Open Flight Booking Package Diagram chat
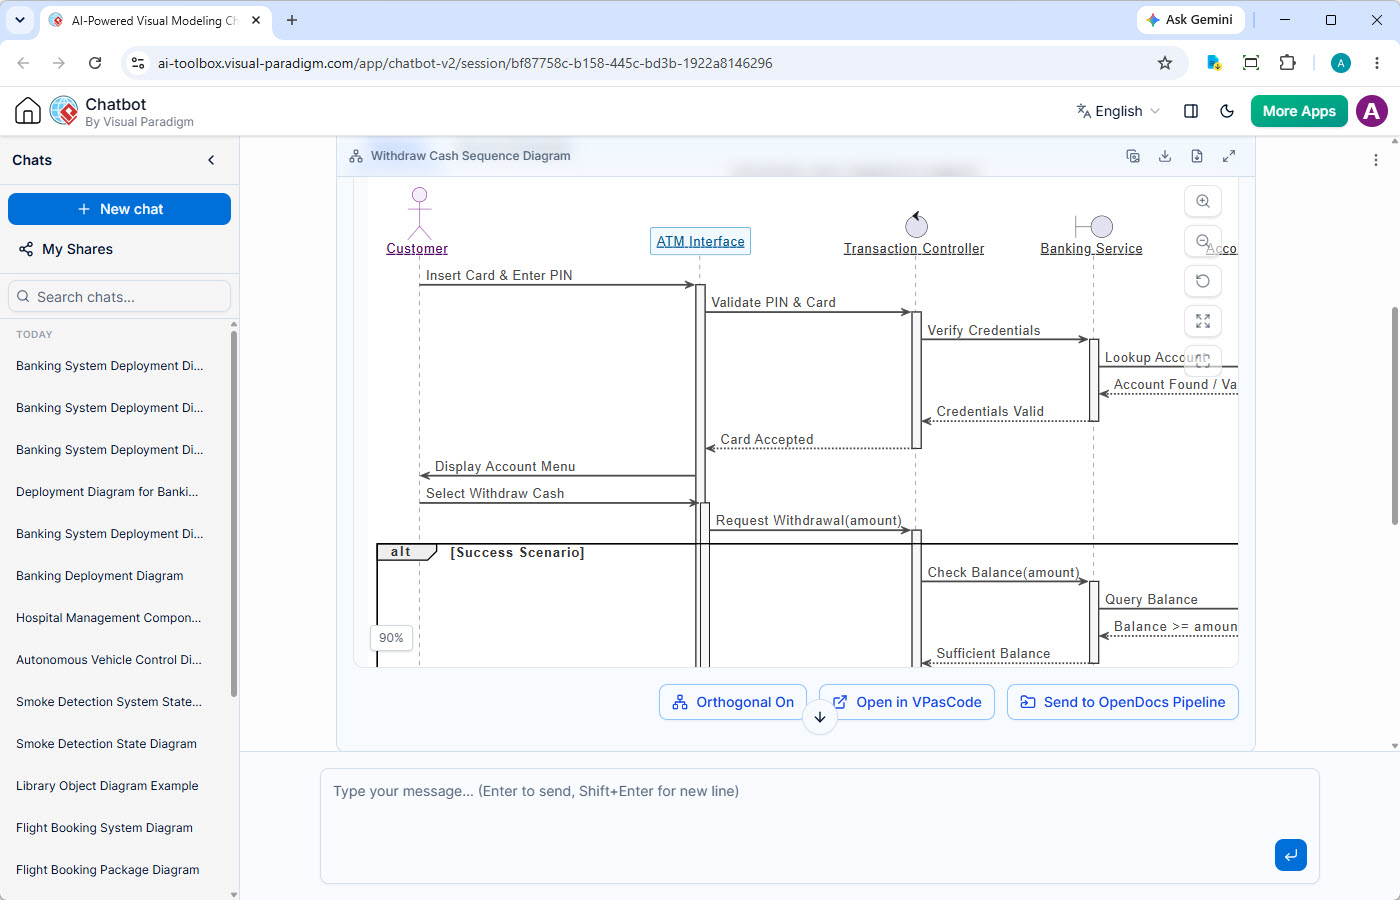 pos(107,870)
